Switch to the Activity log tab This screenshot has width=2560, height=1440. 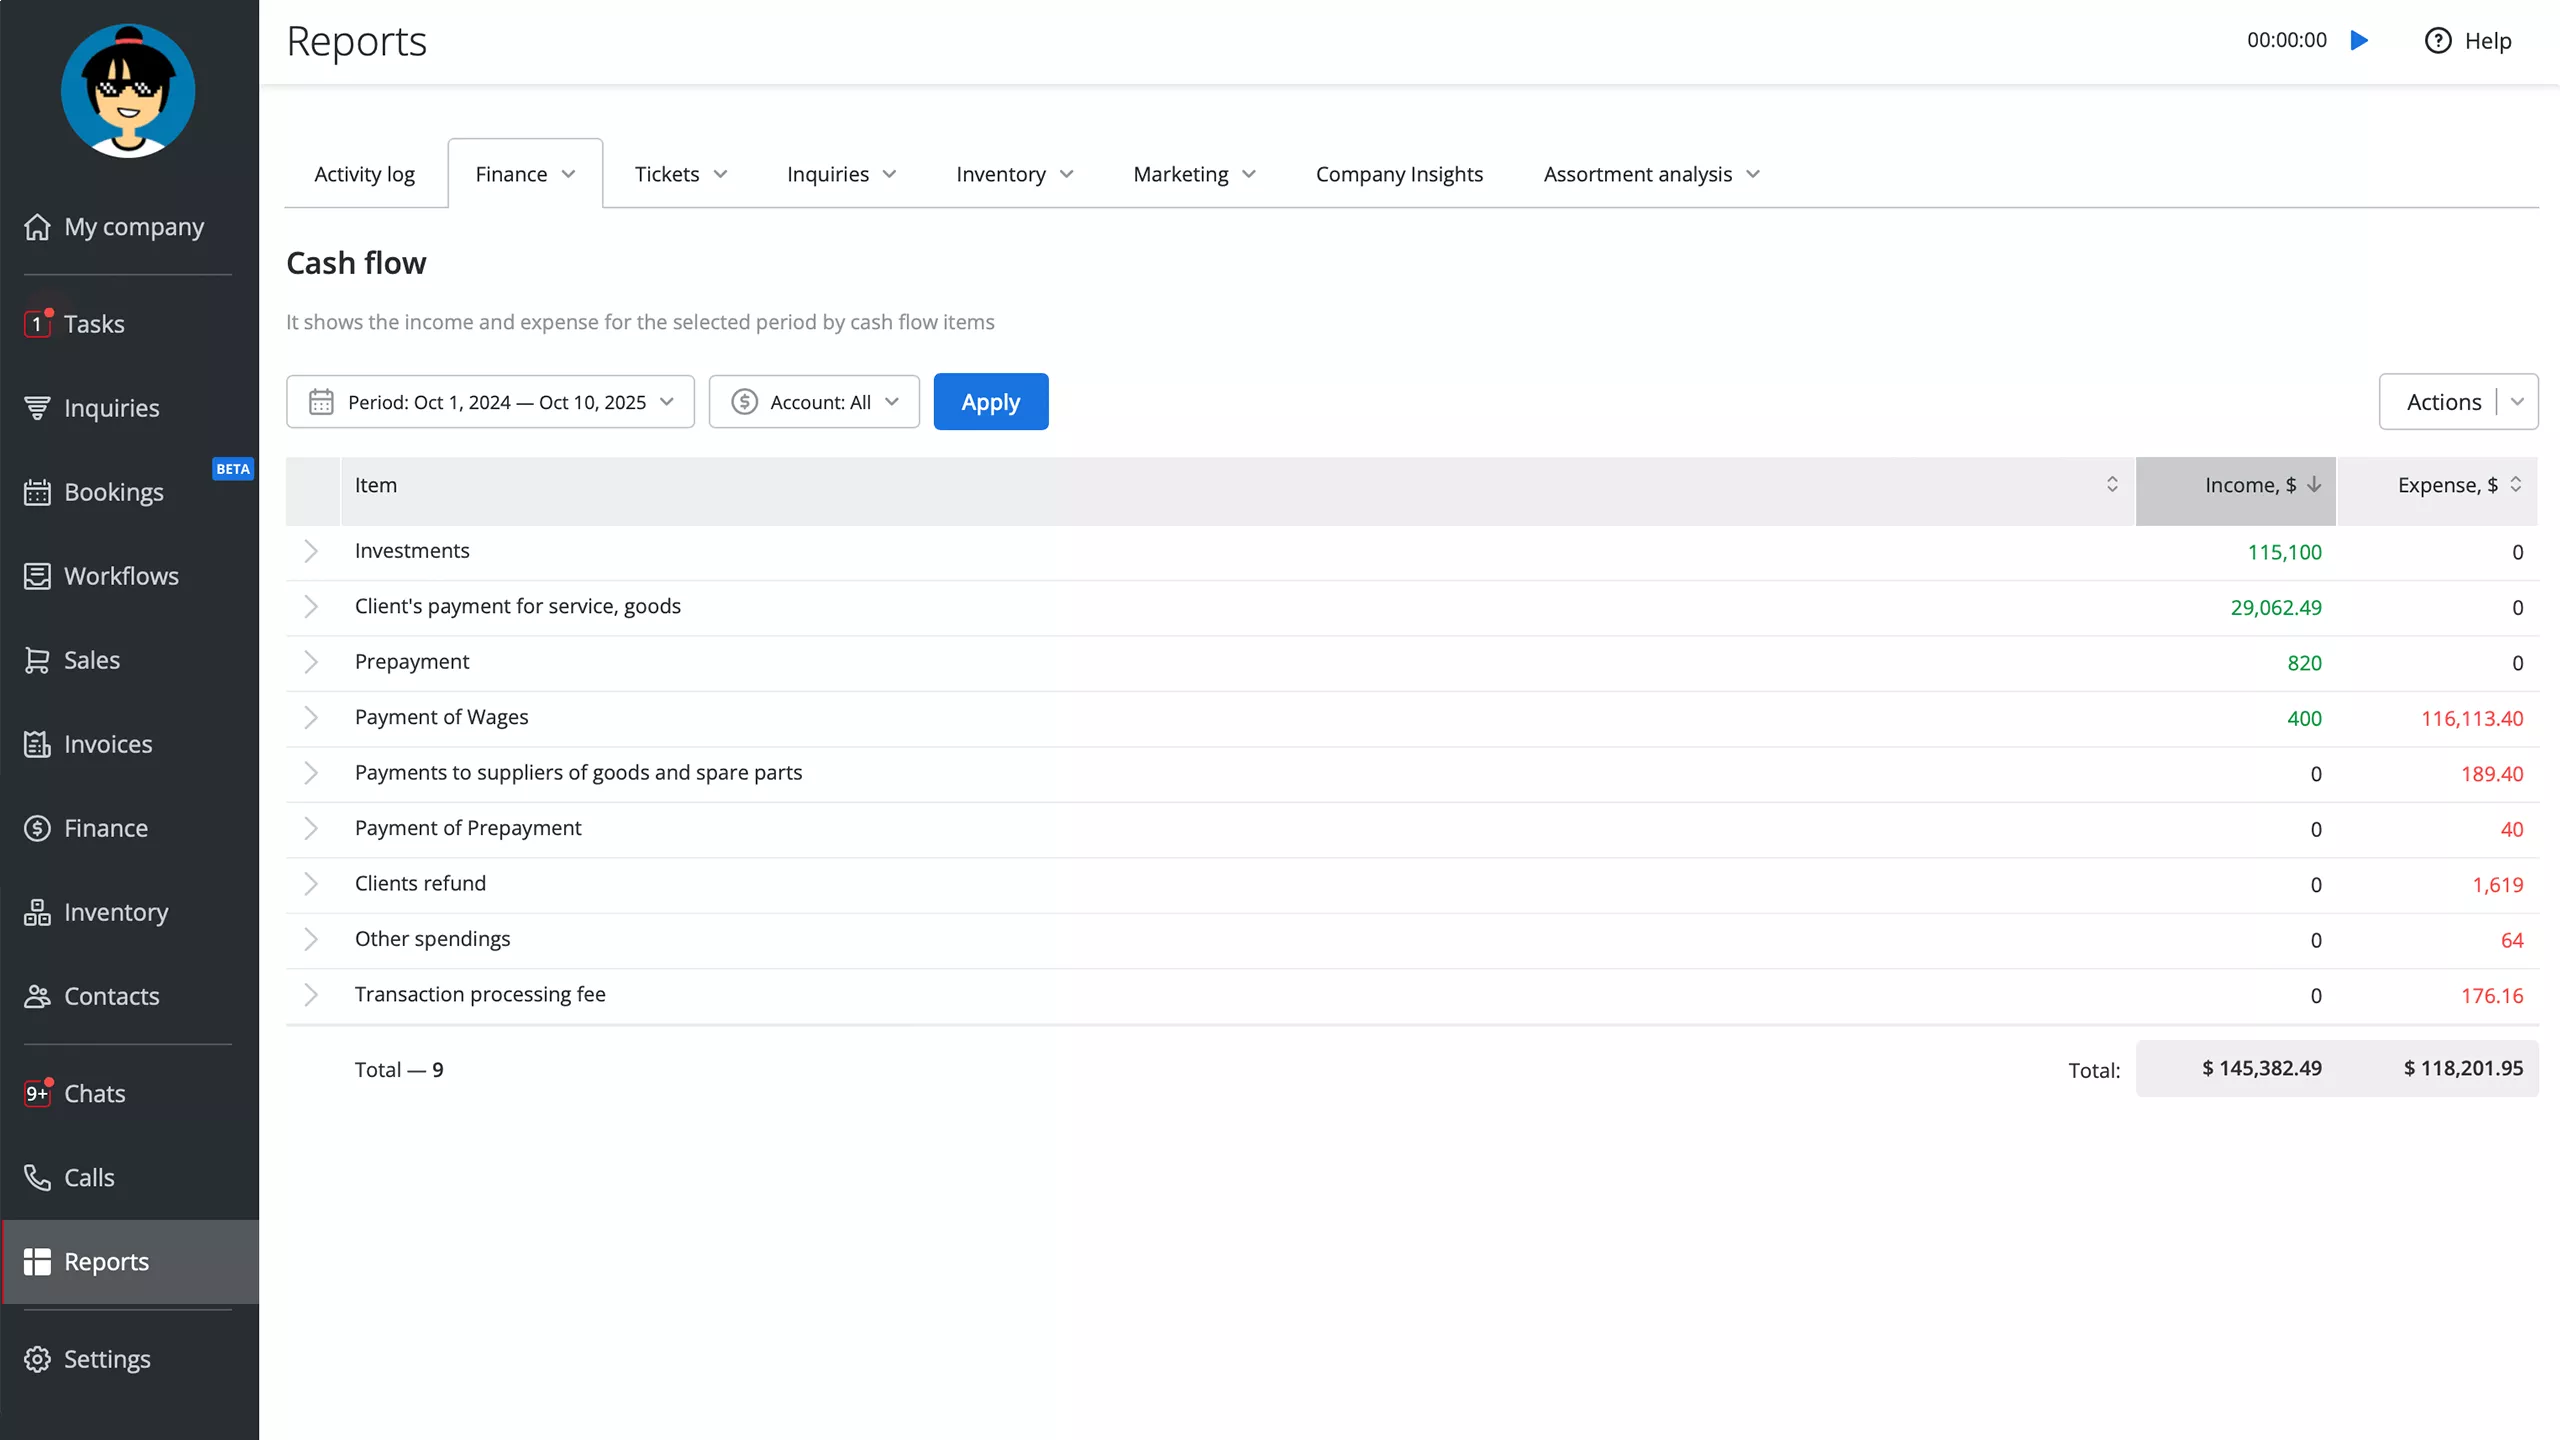point(364,174)
